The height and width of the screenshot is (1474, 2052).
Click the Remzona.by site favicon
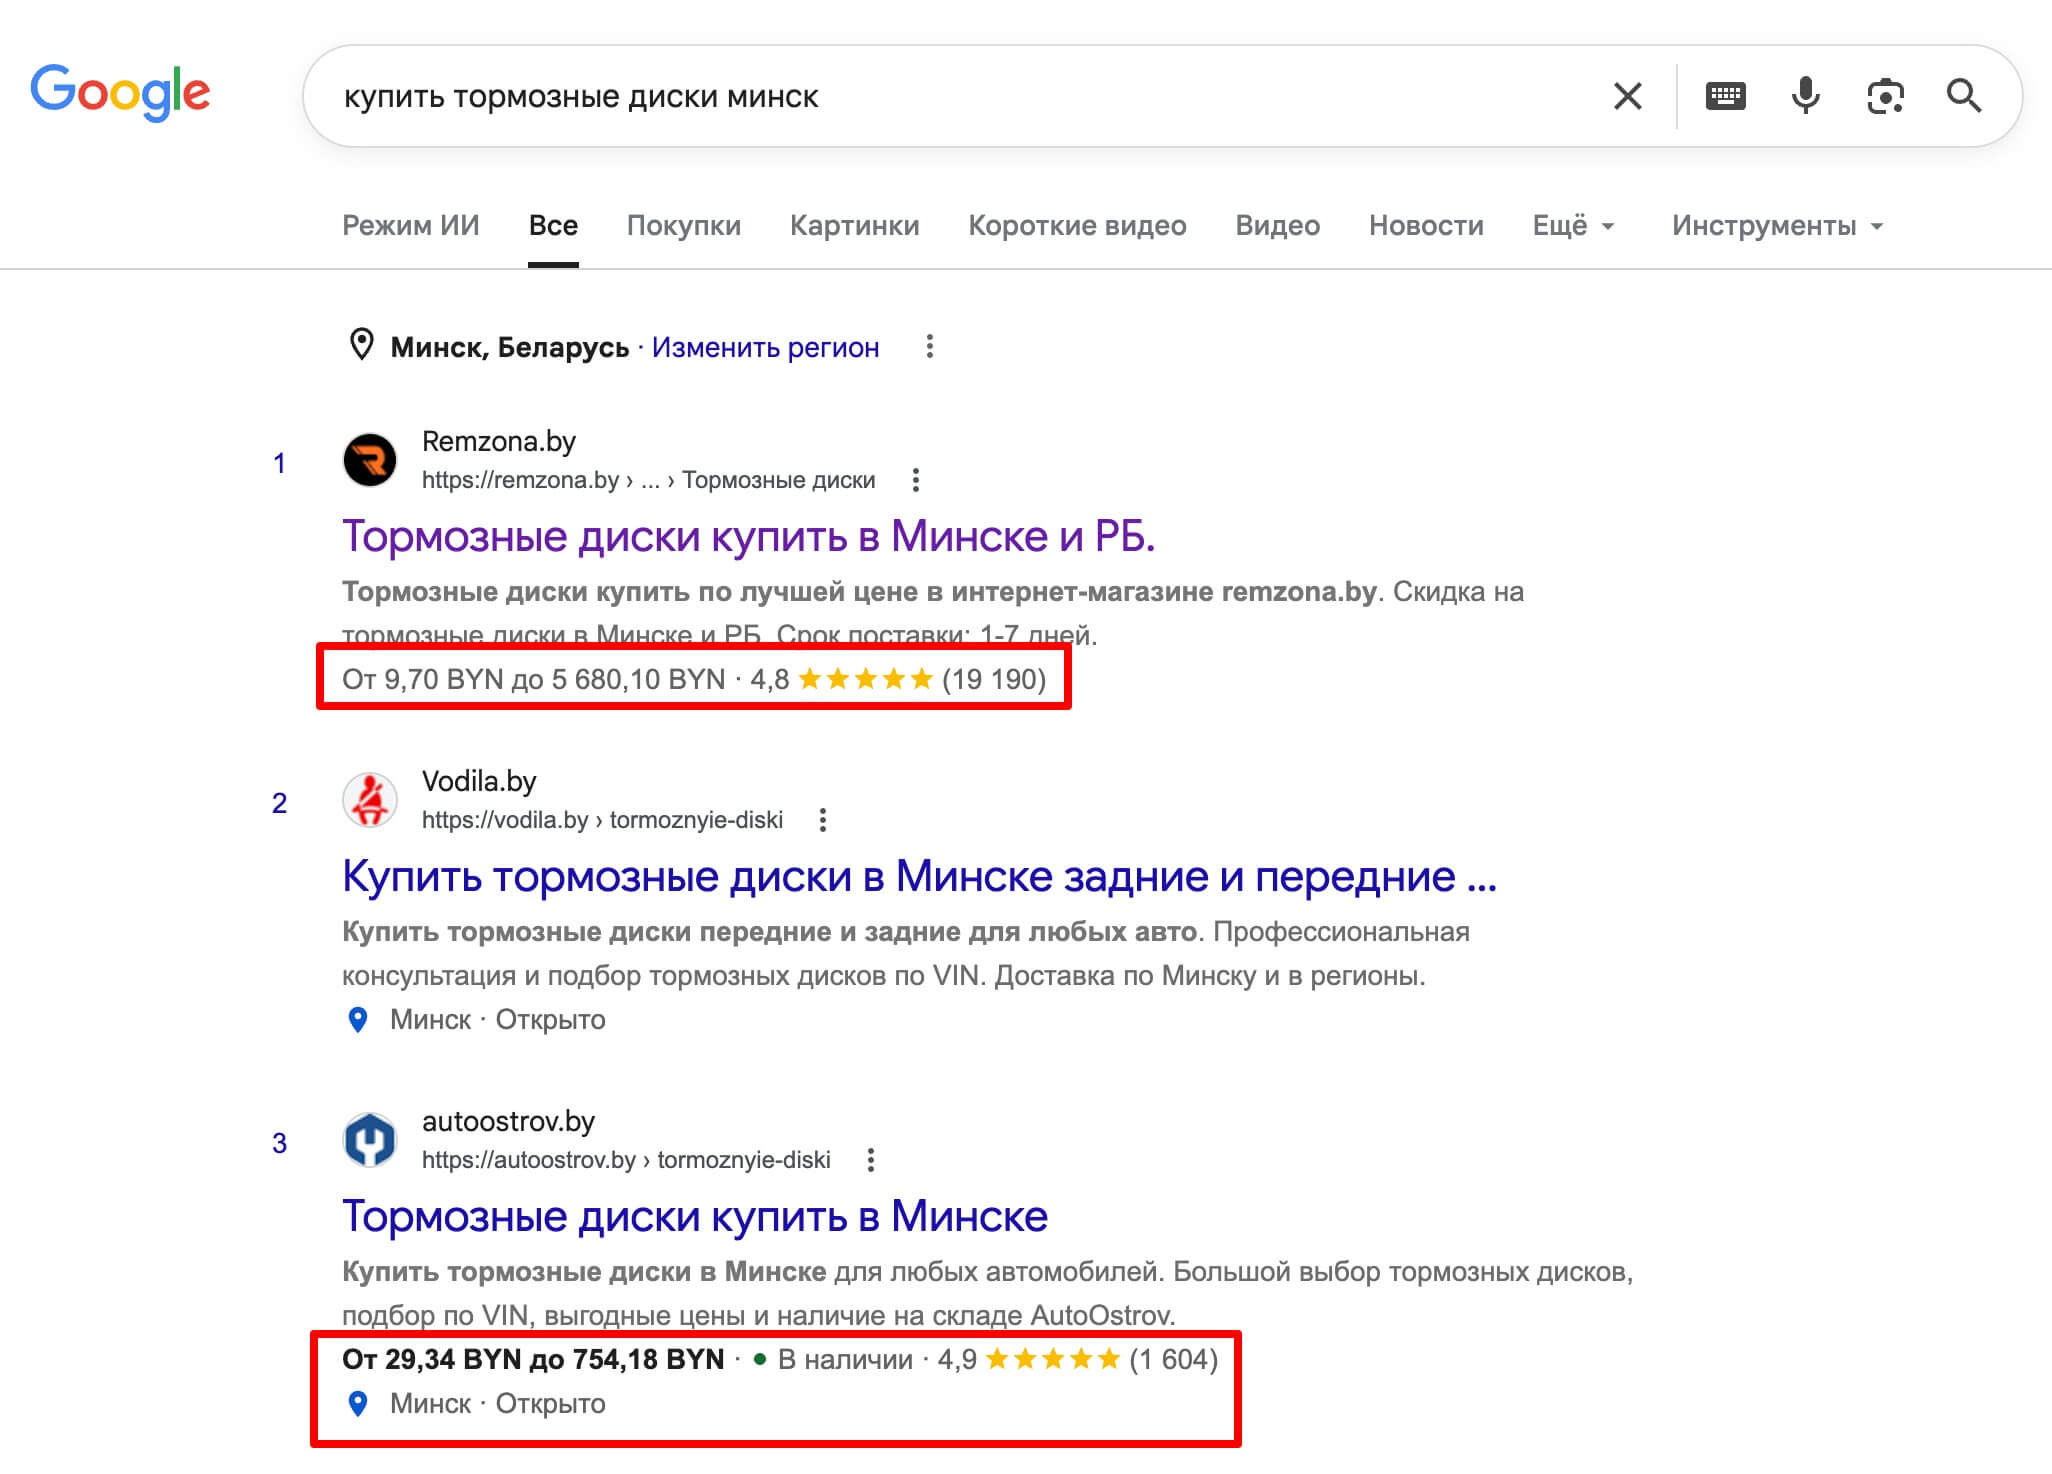370,460
